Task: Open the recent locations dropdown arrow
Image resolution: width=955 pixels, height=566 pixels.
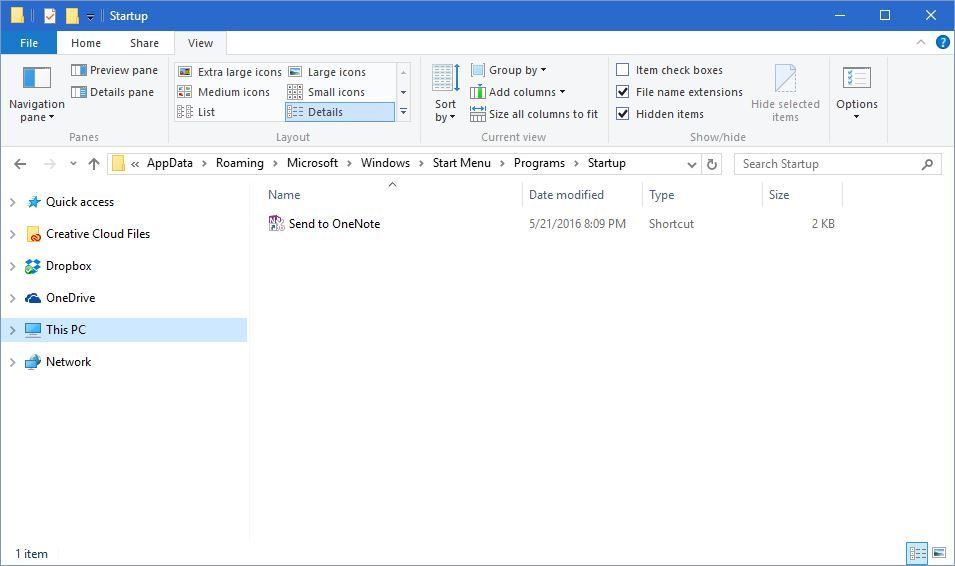Action: (73, 164)
